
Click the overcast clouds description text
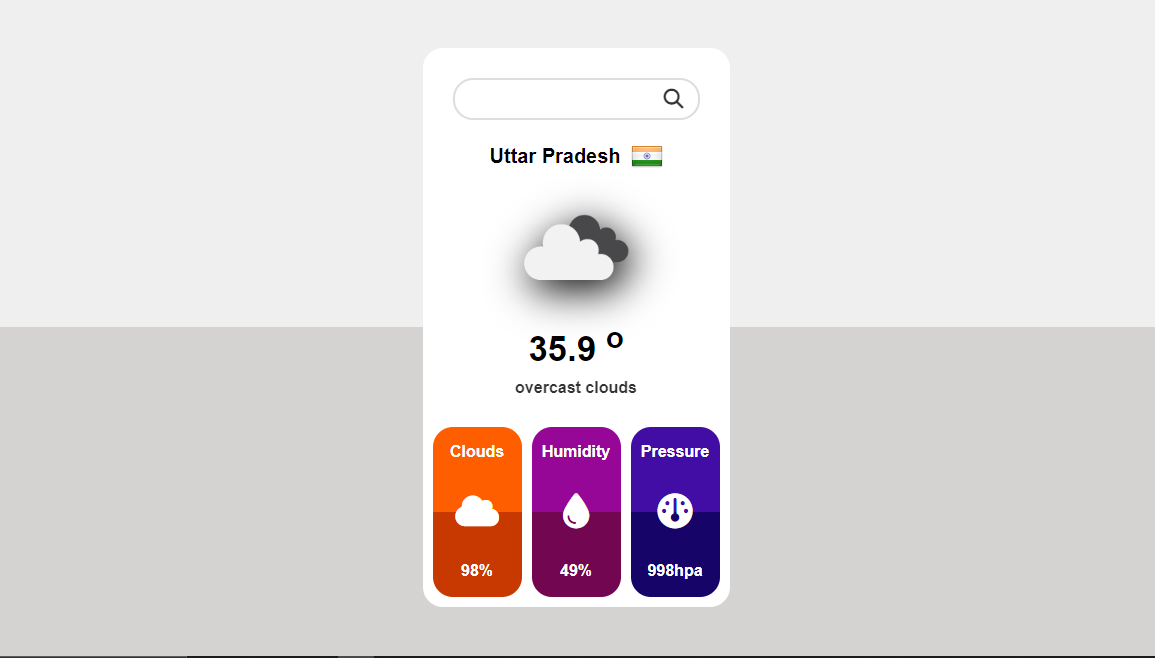click(576, 388)
